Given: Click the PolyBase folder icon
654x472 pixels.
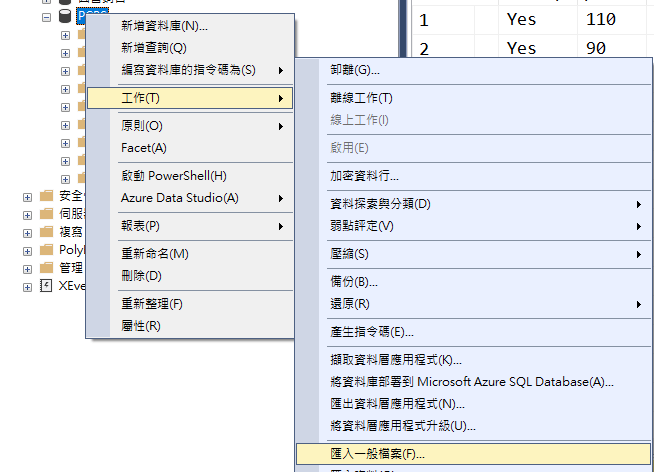Looking at the screenshot, I should (46, 249).
